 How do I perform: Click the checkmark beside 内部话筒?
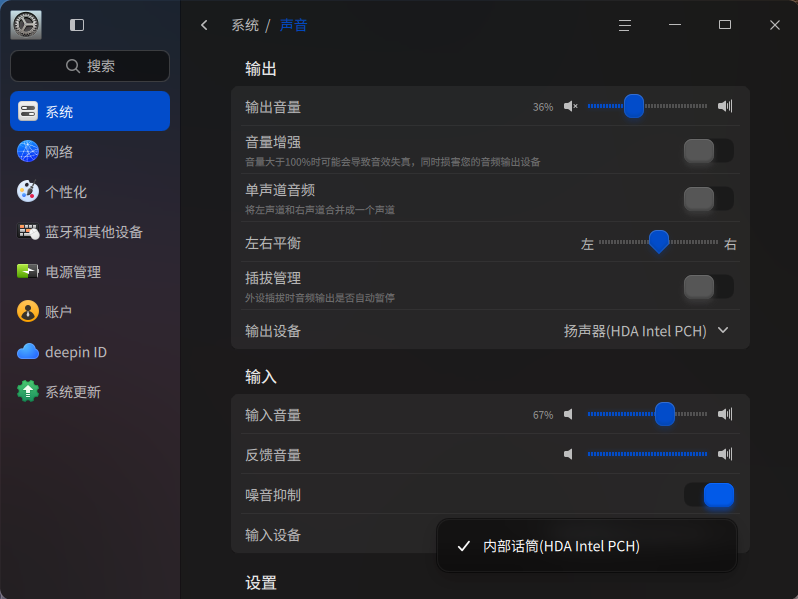(464, 546)
